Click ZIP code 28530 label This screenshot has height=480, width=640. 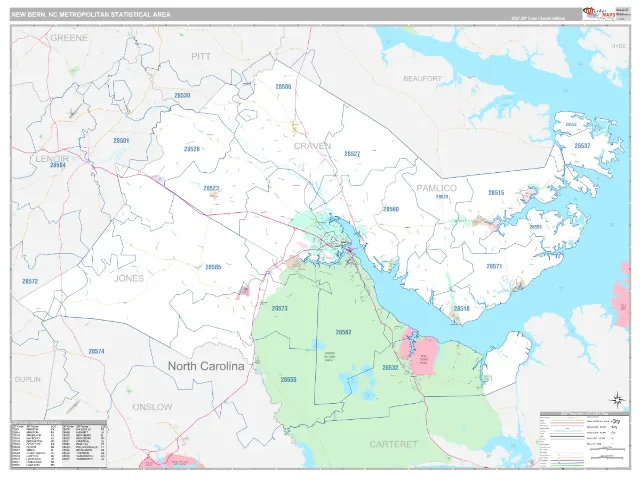[182, 96]
